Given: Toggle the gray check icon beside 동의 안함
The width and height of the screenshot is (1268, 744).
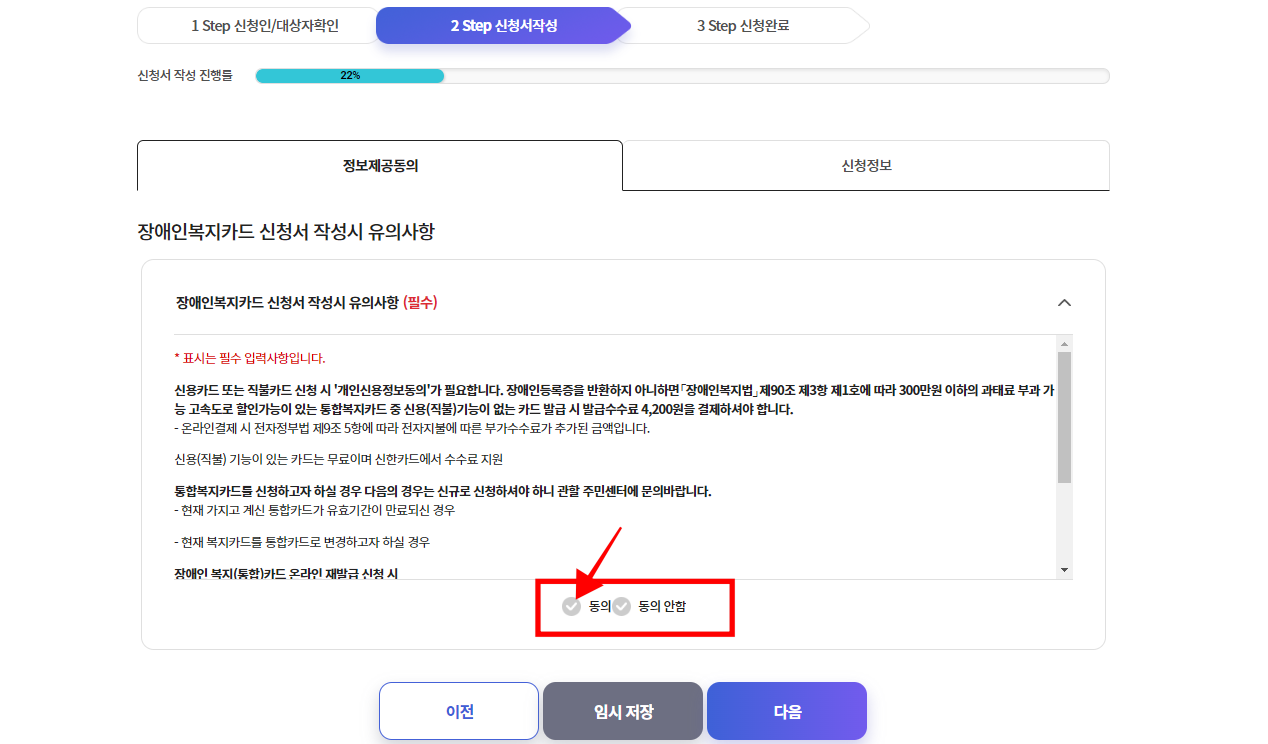Looking at the screenshot, I should tap(622, 605).
